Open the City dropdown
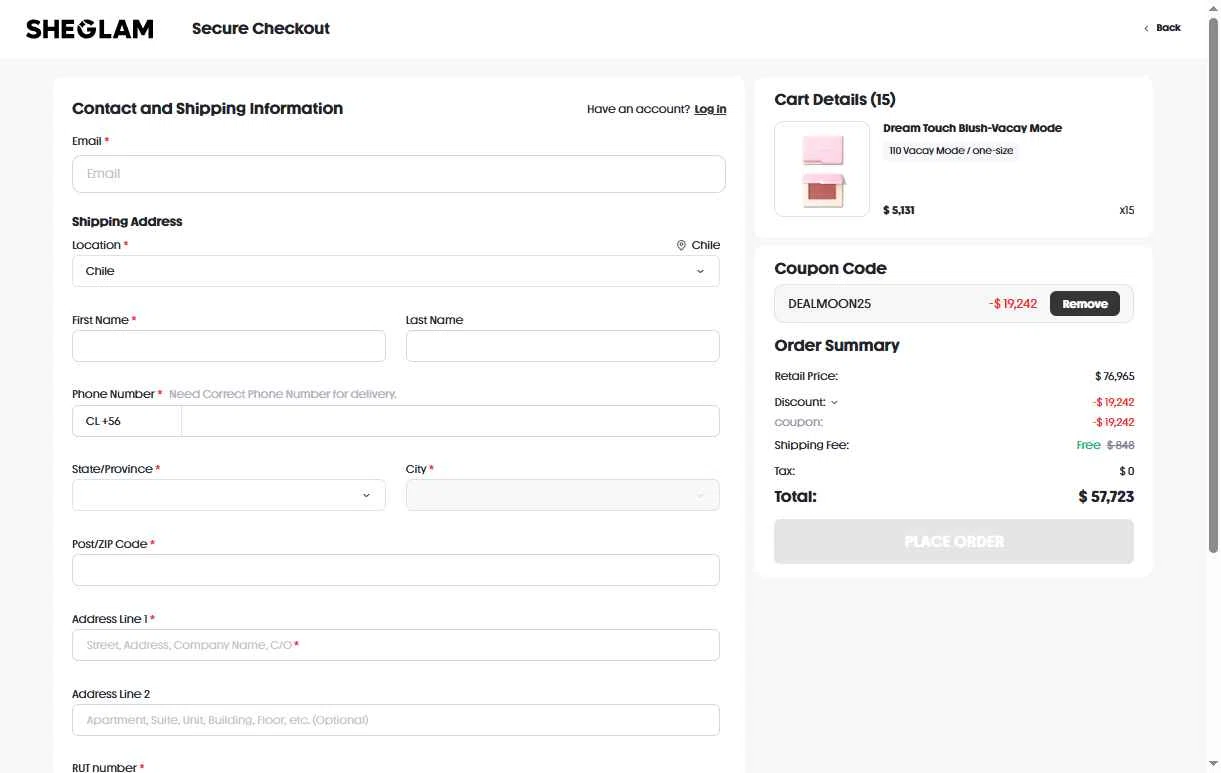1221x773 pixels. click(562, 495)
